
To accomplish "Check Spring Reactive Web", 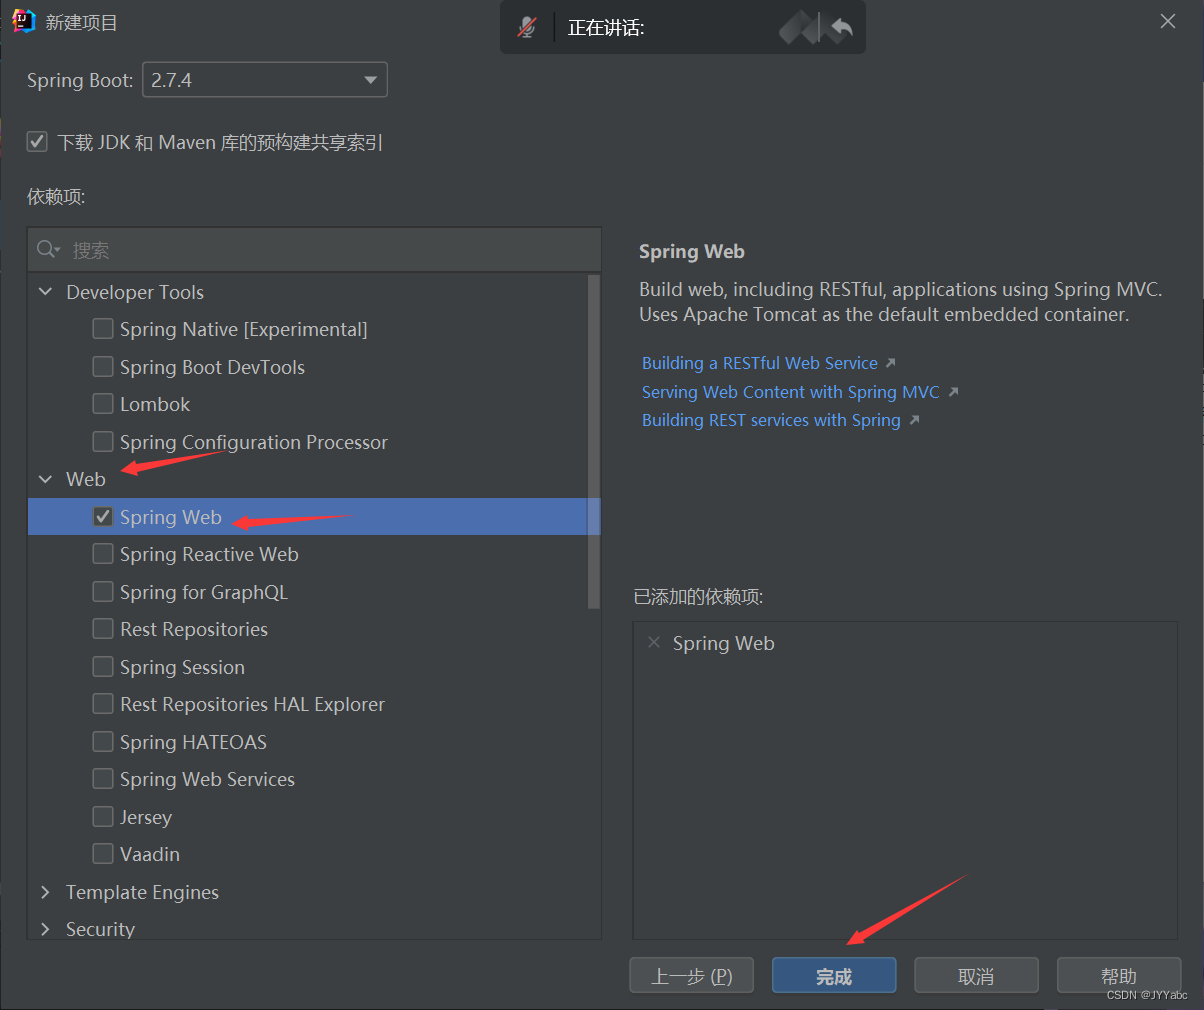I will 102,554.
